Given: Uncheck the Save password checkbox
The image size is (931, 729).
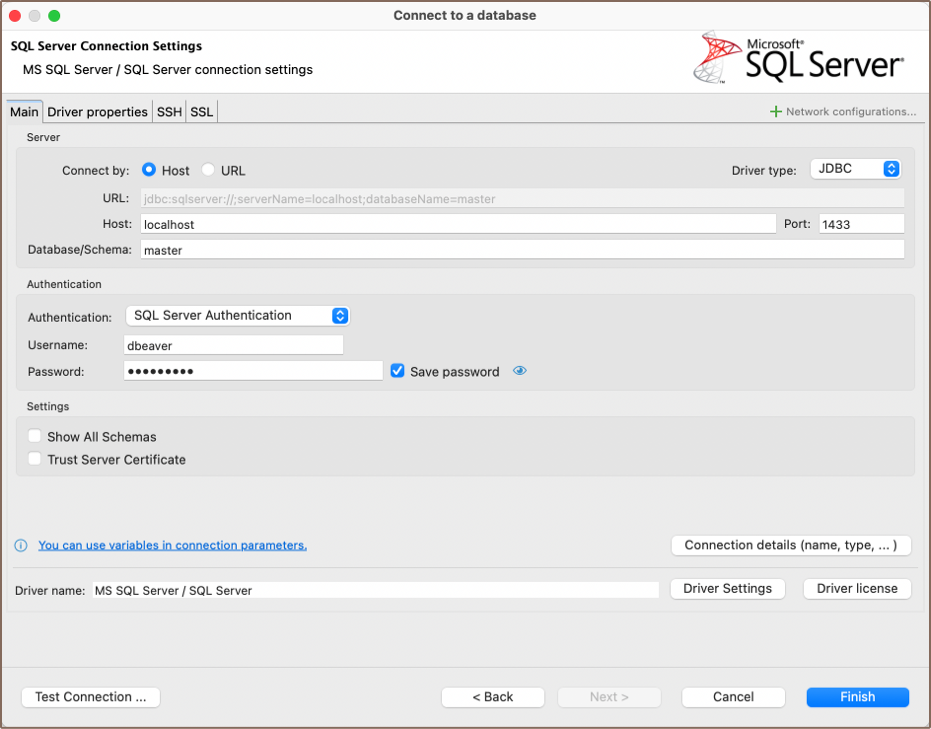Looking at the screenshot, I should [398, 371].
